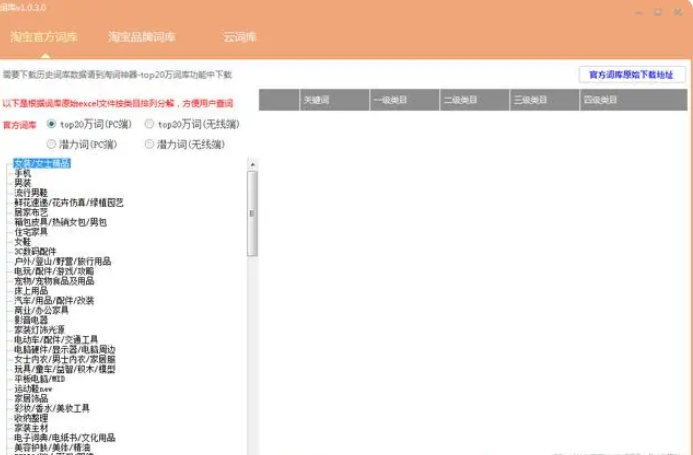Viewport: 693px width, 455px height.
Task: Select the 影音电器 category
Action: [31, 320]
